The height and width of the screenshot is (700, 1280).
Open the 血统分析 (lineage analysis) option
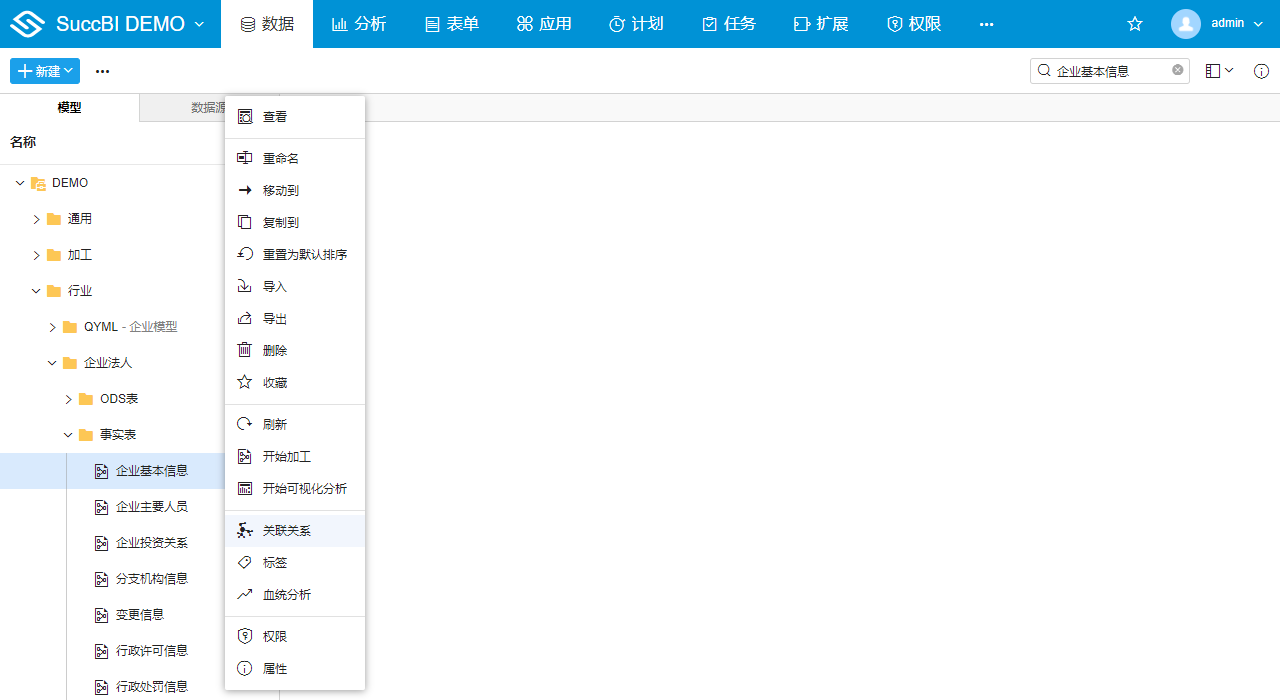pyautogui.click(x=285, y=594)
